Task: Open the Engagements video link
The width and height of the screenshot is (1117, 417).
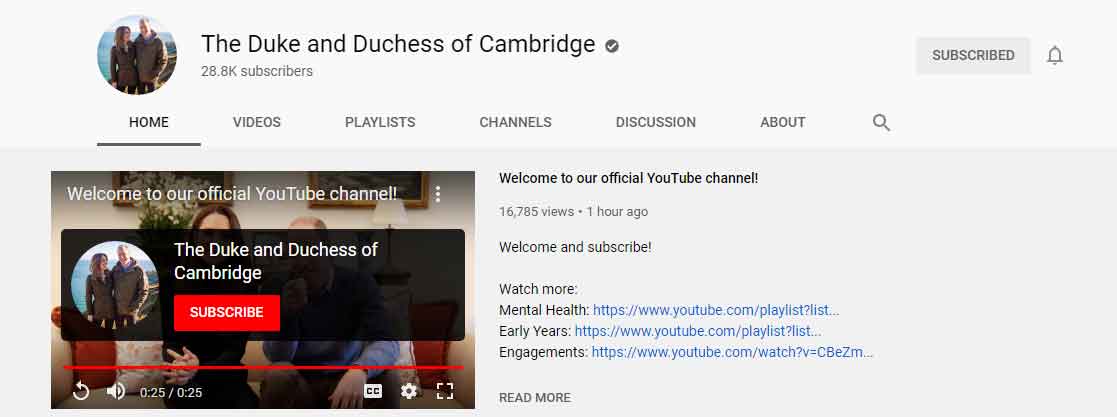Action: (x=732, y=352)
